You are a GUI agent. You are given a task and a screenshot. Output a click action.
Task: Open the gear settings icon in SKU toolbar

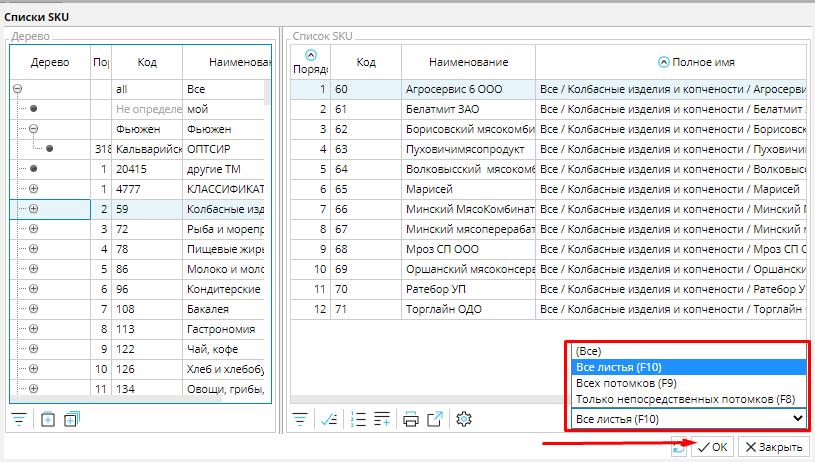tap(463, 420)
